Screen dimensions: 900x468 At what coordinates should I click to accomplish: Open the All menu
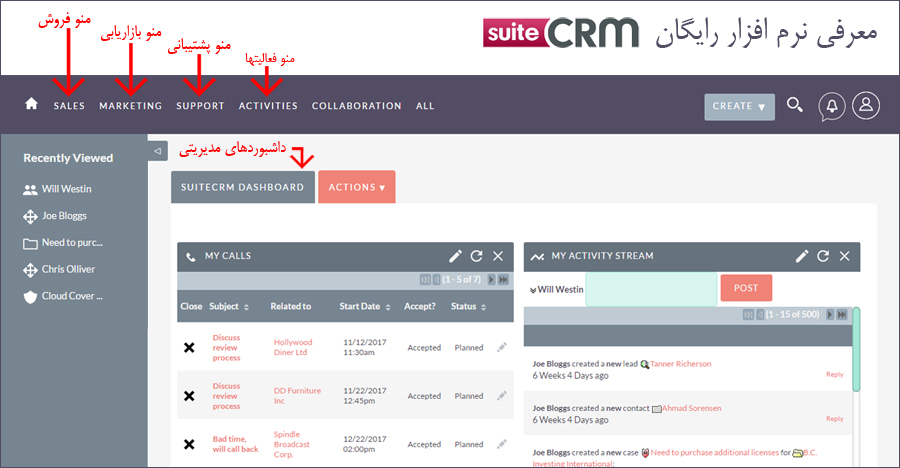pyautogui.click(x=425, y=106)
